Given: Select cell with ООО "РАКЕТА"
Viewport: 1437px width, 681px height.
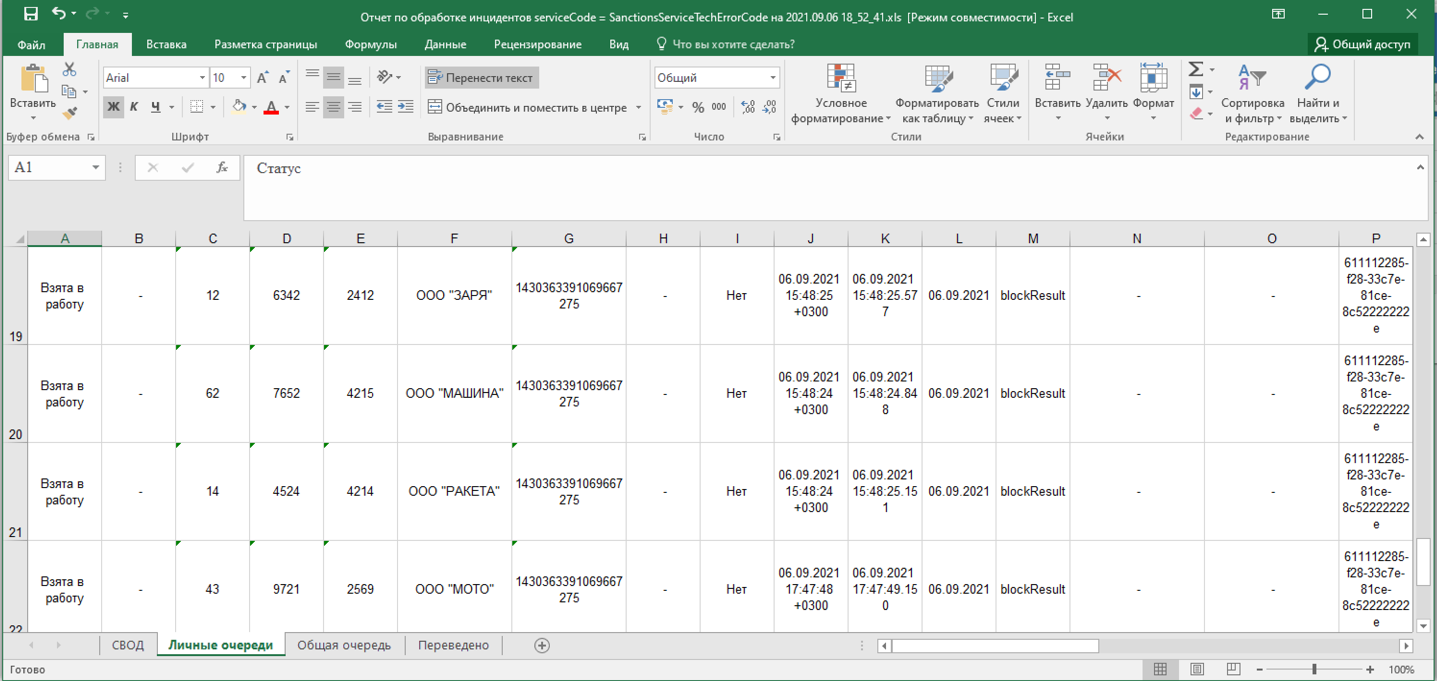Looking at the screenshot, I should [454, 492].
